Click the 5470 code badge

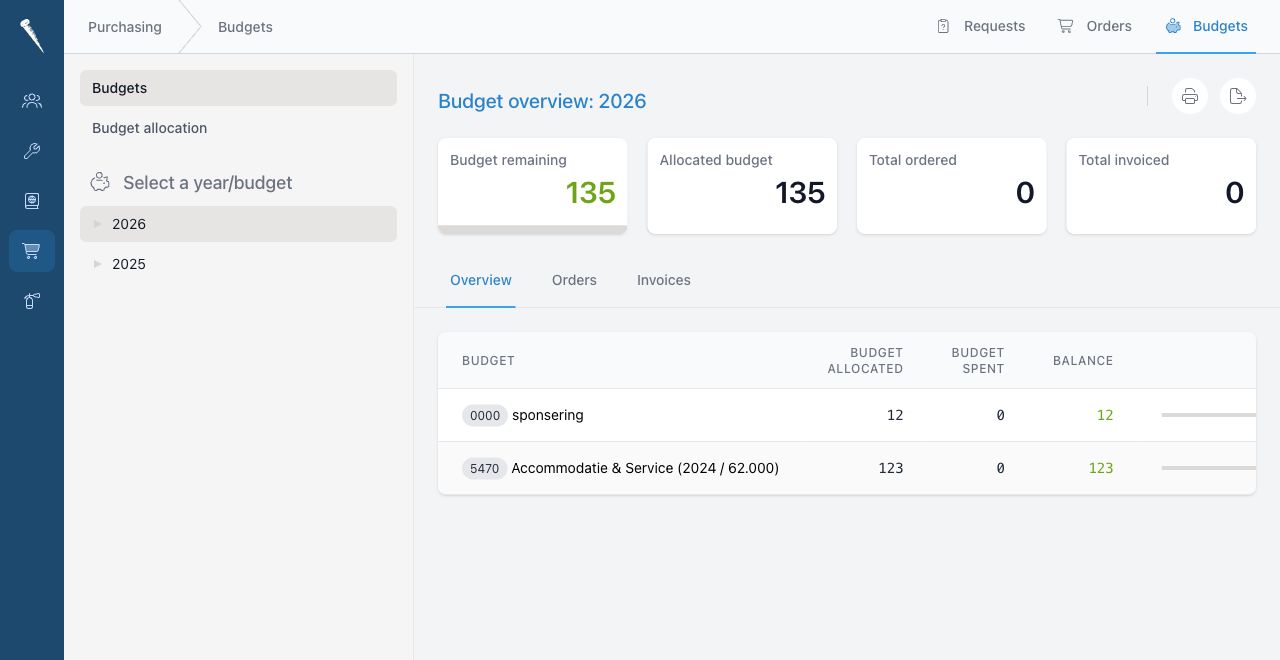tap(485, 468)
